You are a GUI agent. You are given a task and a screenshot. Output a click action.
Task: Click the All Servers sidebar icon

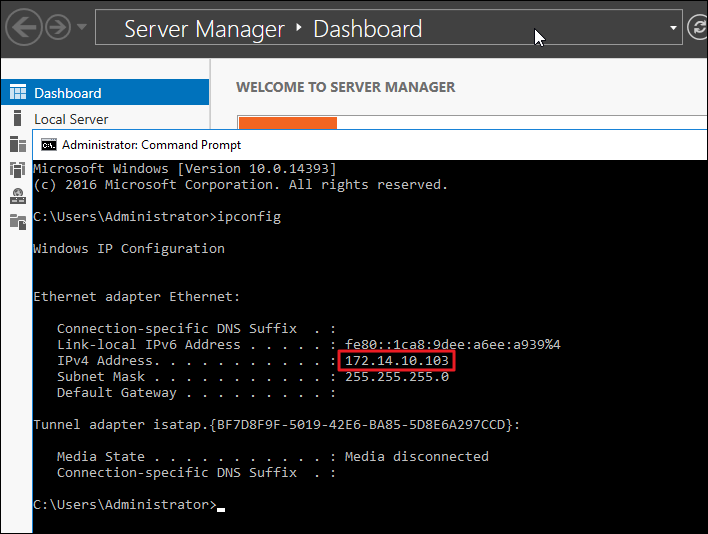point(18,144)
